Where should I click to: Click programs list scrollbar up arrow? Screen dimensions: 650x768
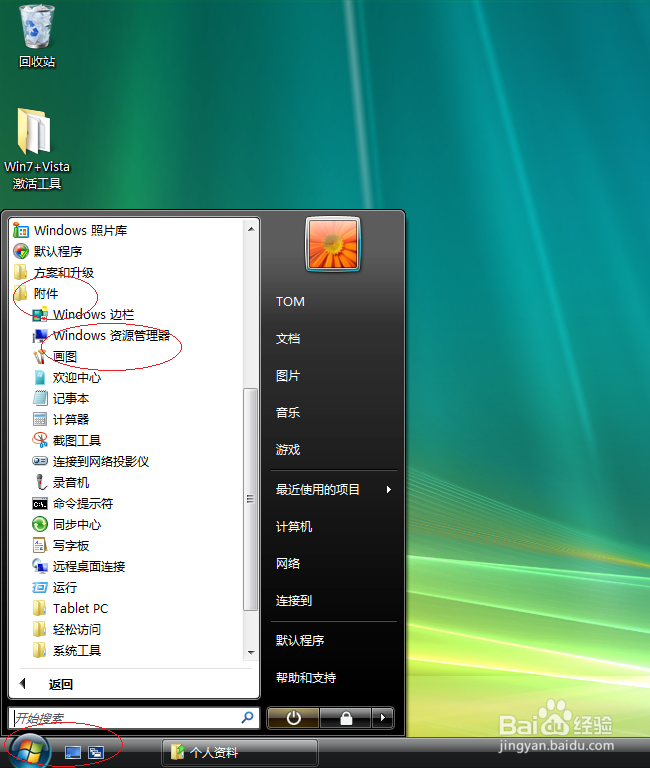[251, 229]
